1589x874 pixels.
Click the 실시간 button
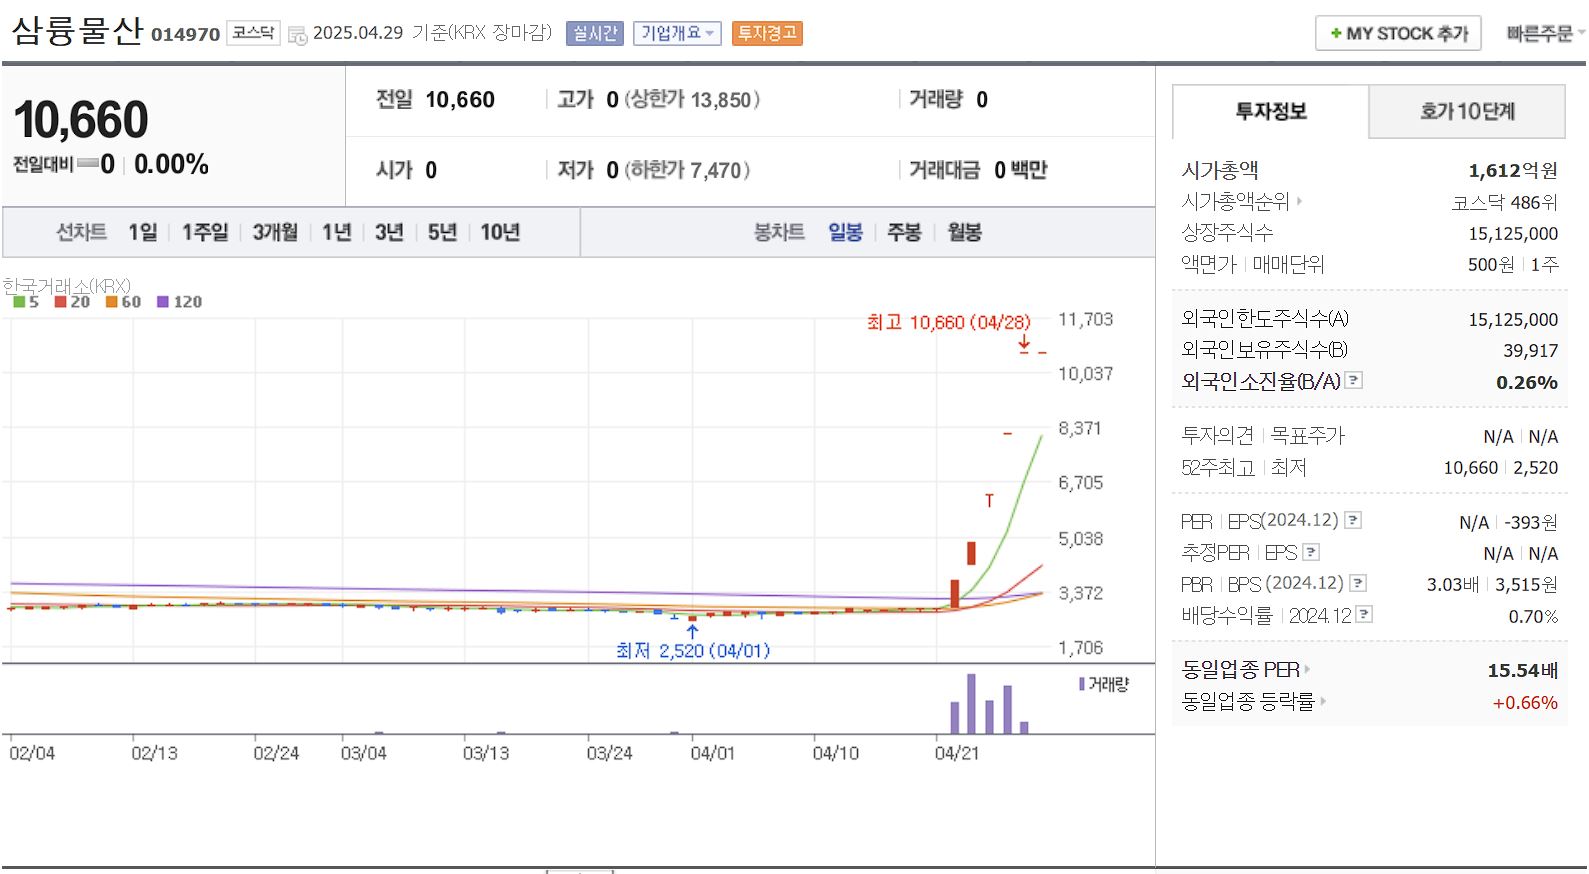coord(595,33)
